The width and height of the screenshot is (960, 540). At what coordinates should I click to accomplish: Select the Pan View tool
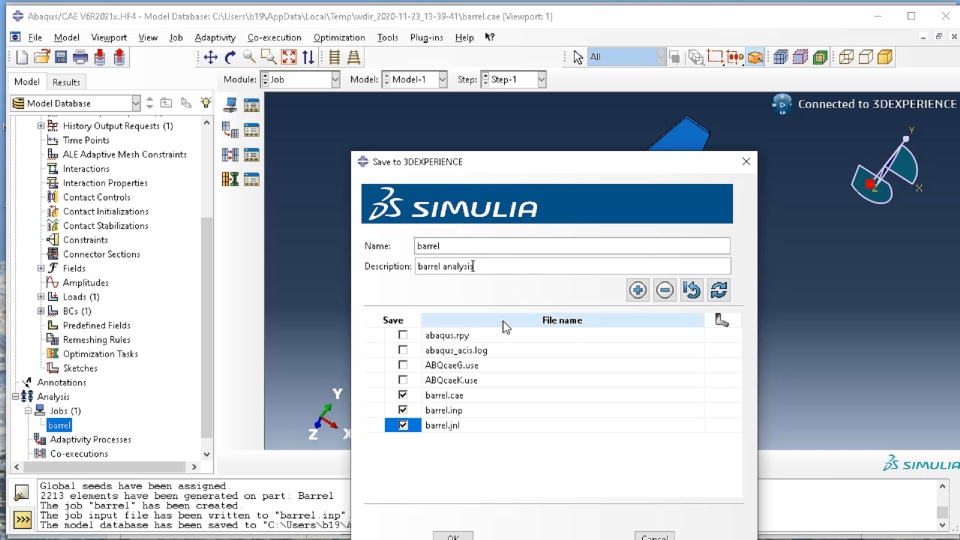(x=211, y=58)
